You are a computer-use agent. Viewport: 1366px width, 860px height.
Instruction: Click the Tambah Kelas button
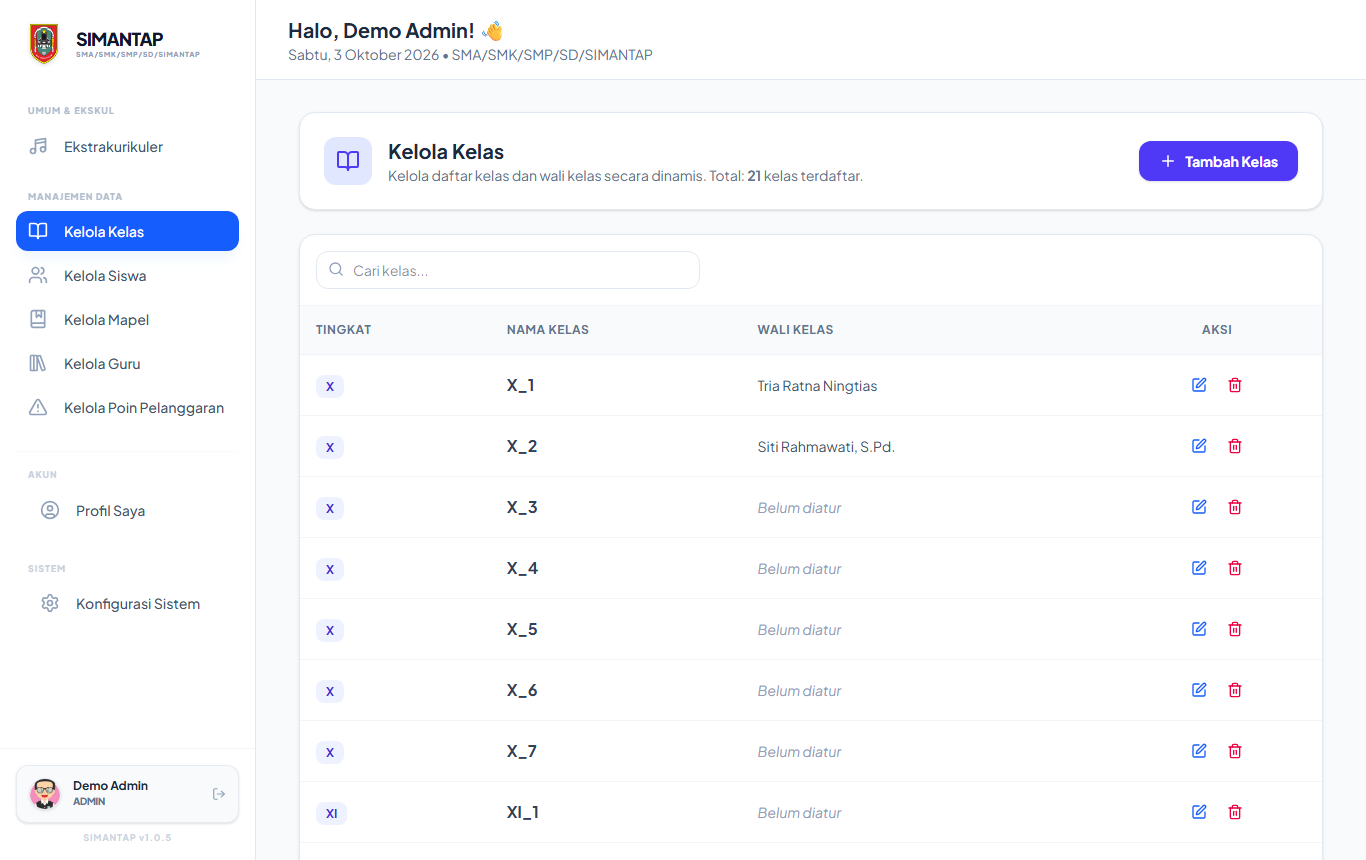click(1218, 161)
